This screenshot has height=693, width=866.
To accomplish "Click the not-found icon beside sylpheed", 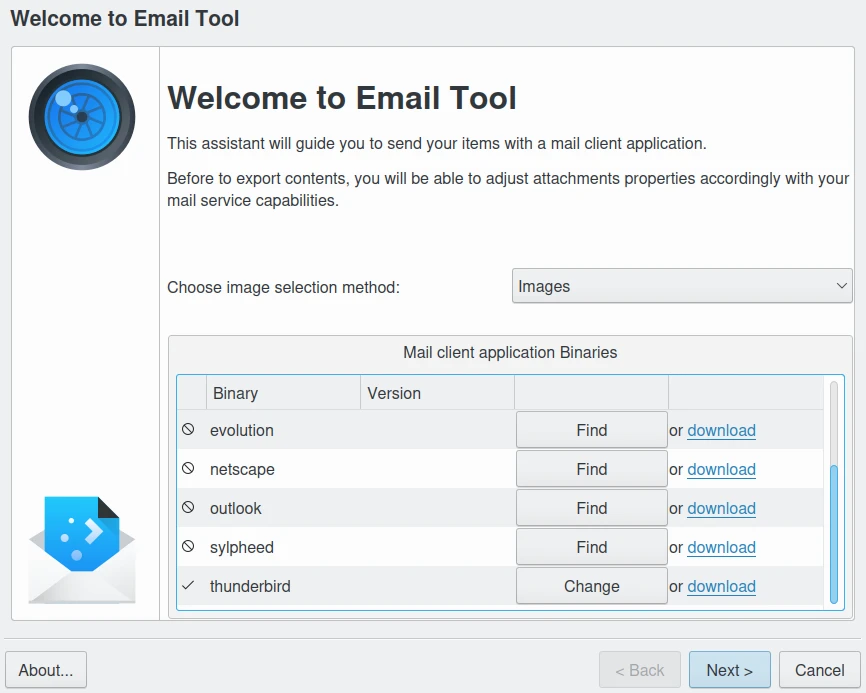I will click(188, 547).
